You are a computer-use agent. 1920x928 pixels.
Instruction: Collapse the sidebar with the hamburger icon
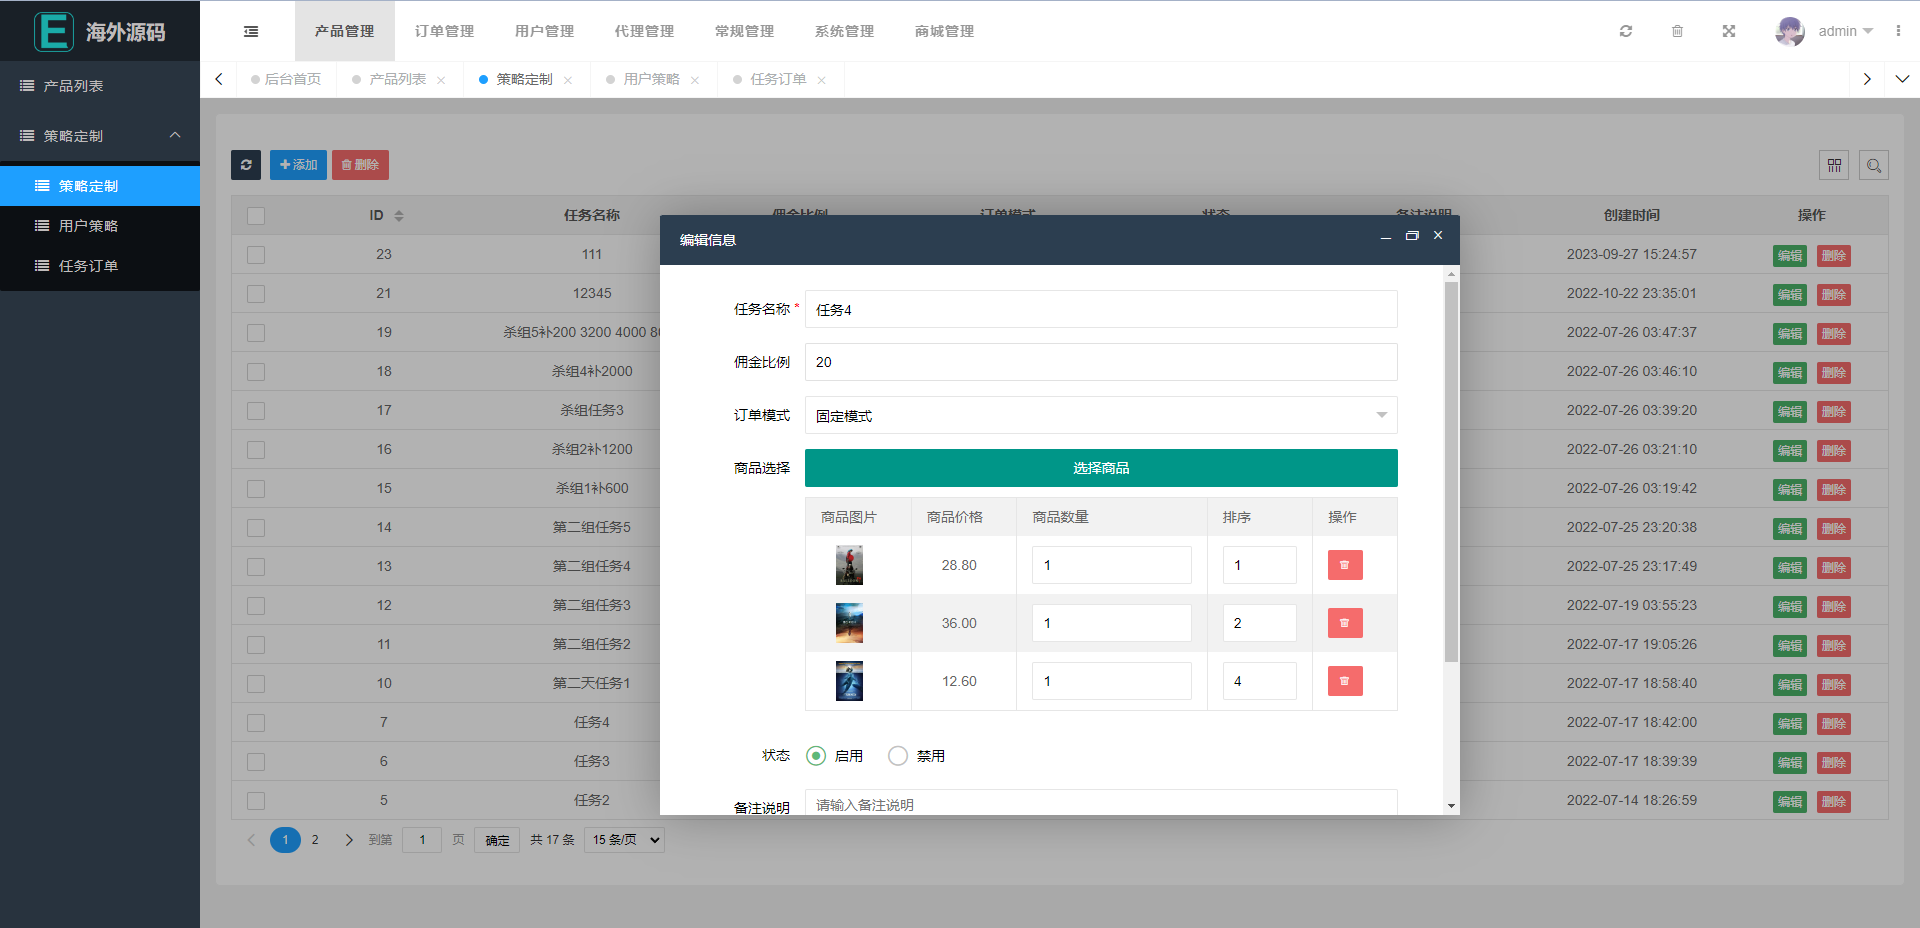250,31
